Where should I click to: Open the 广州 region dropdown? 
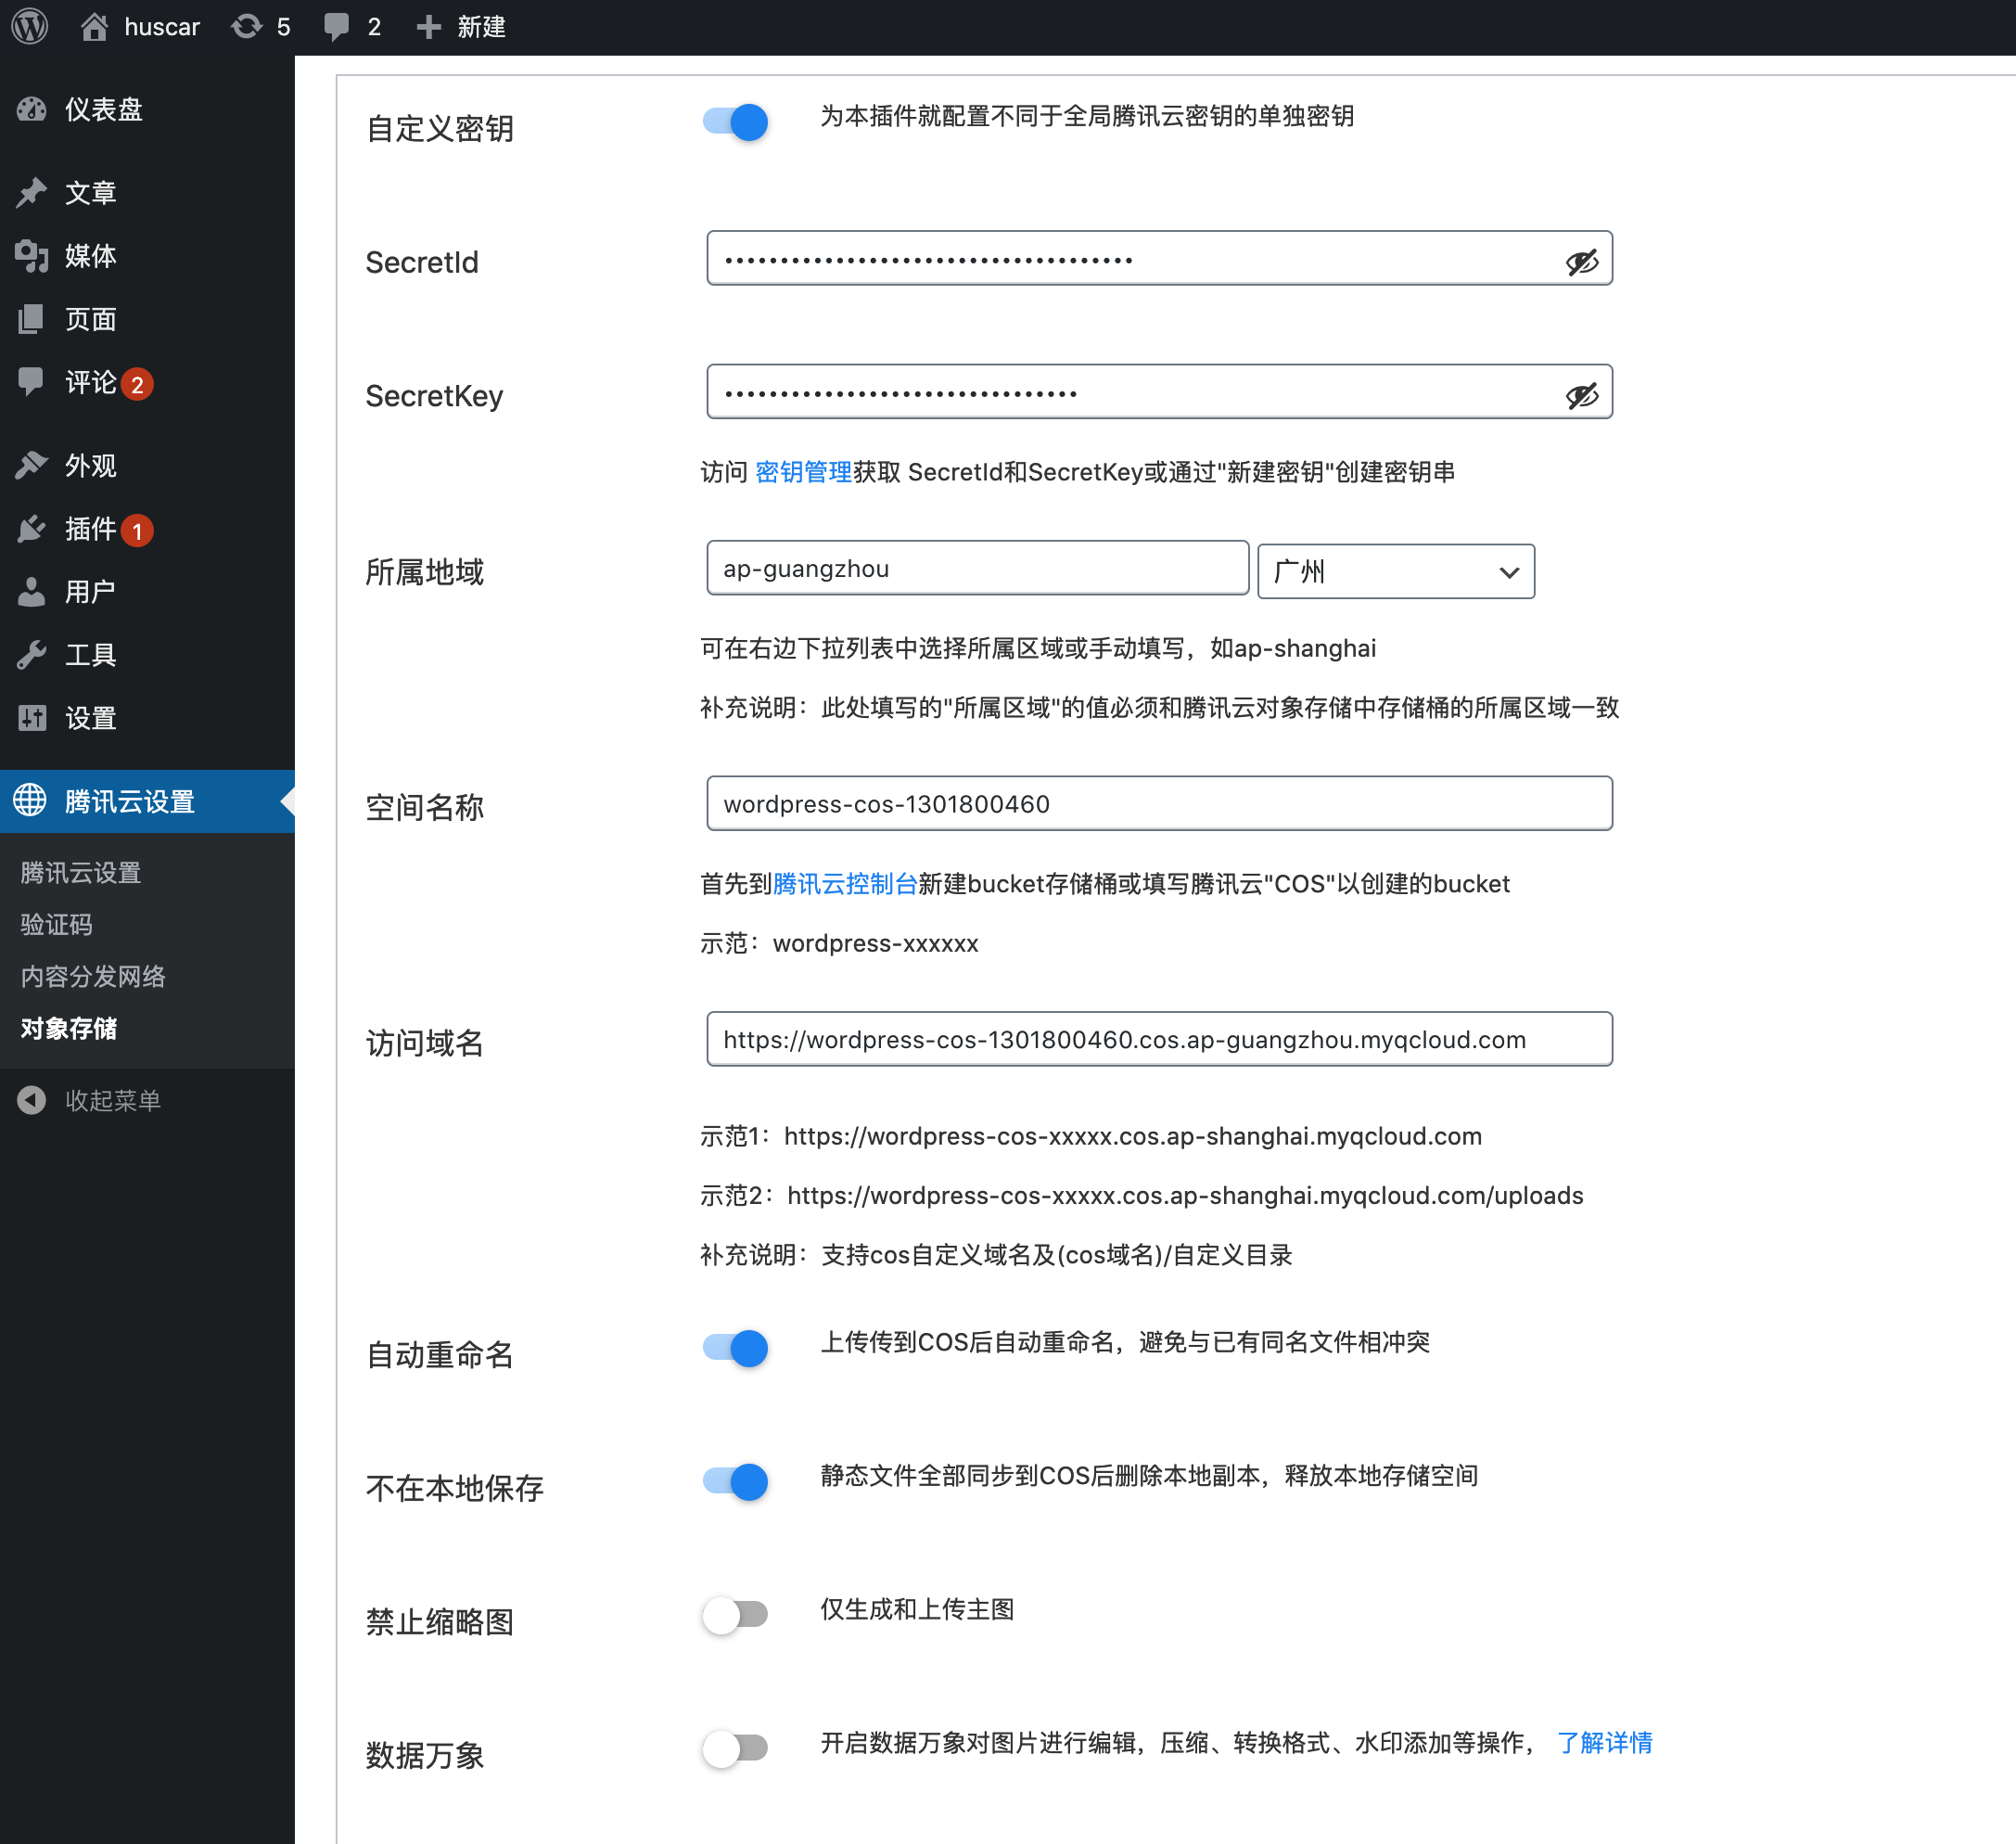(x=1396, y=571)
